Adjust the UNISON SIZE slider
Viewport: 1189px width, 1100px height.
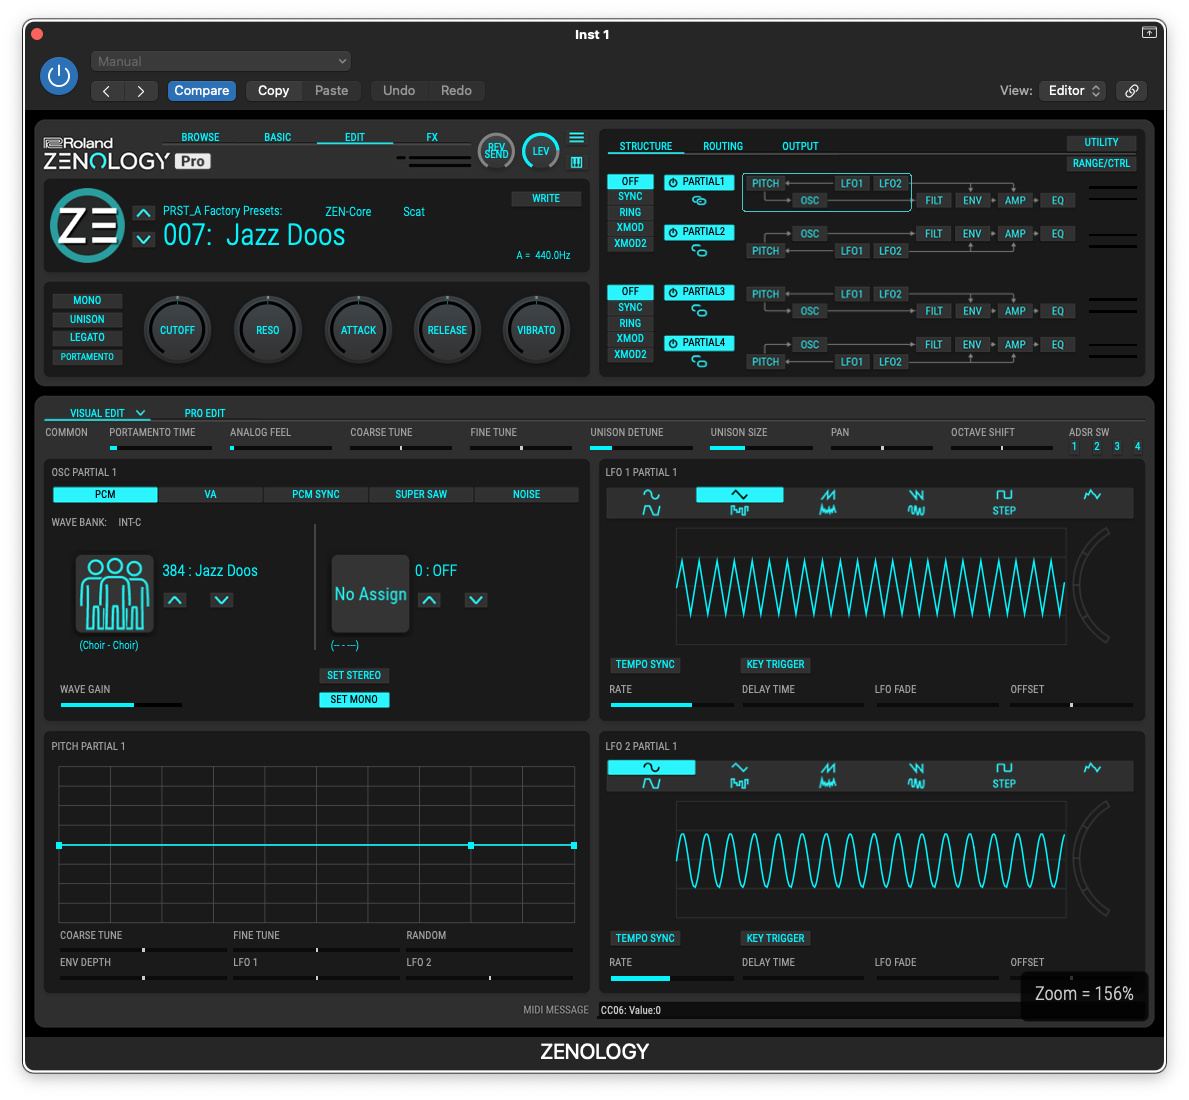pyautogui.click(x=761, y=449)
